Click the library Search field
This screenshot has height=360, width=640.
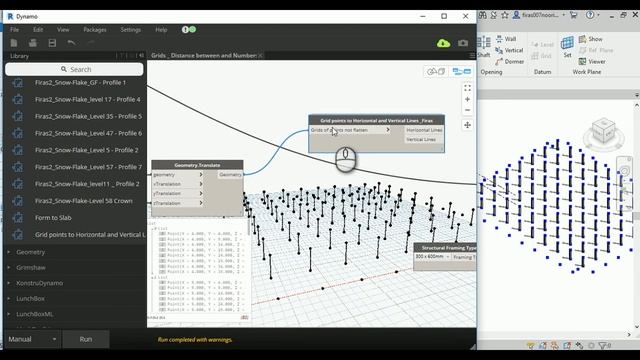point(74,69)
